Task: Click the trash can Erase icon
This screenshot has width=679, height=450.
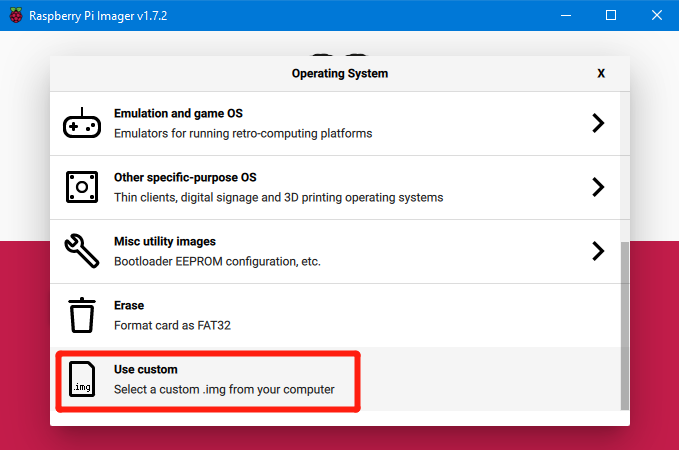Action: 82,315
